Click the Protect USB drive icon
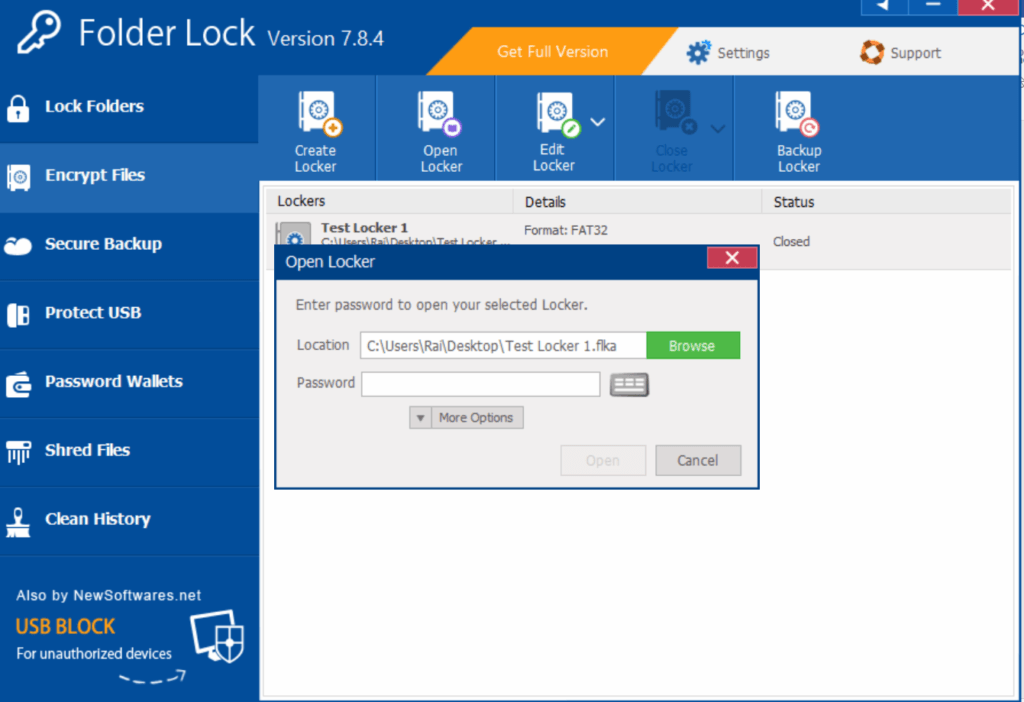1024x702 pixels. 18,315
